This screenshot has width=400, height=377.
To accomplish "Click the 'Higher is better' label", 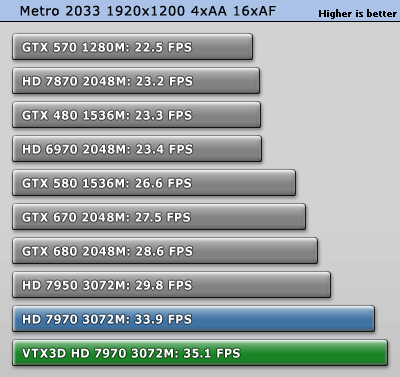I will (357, 14).
